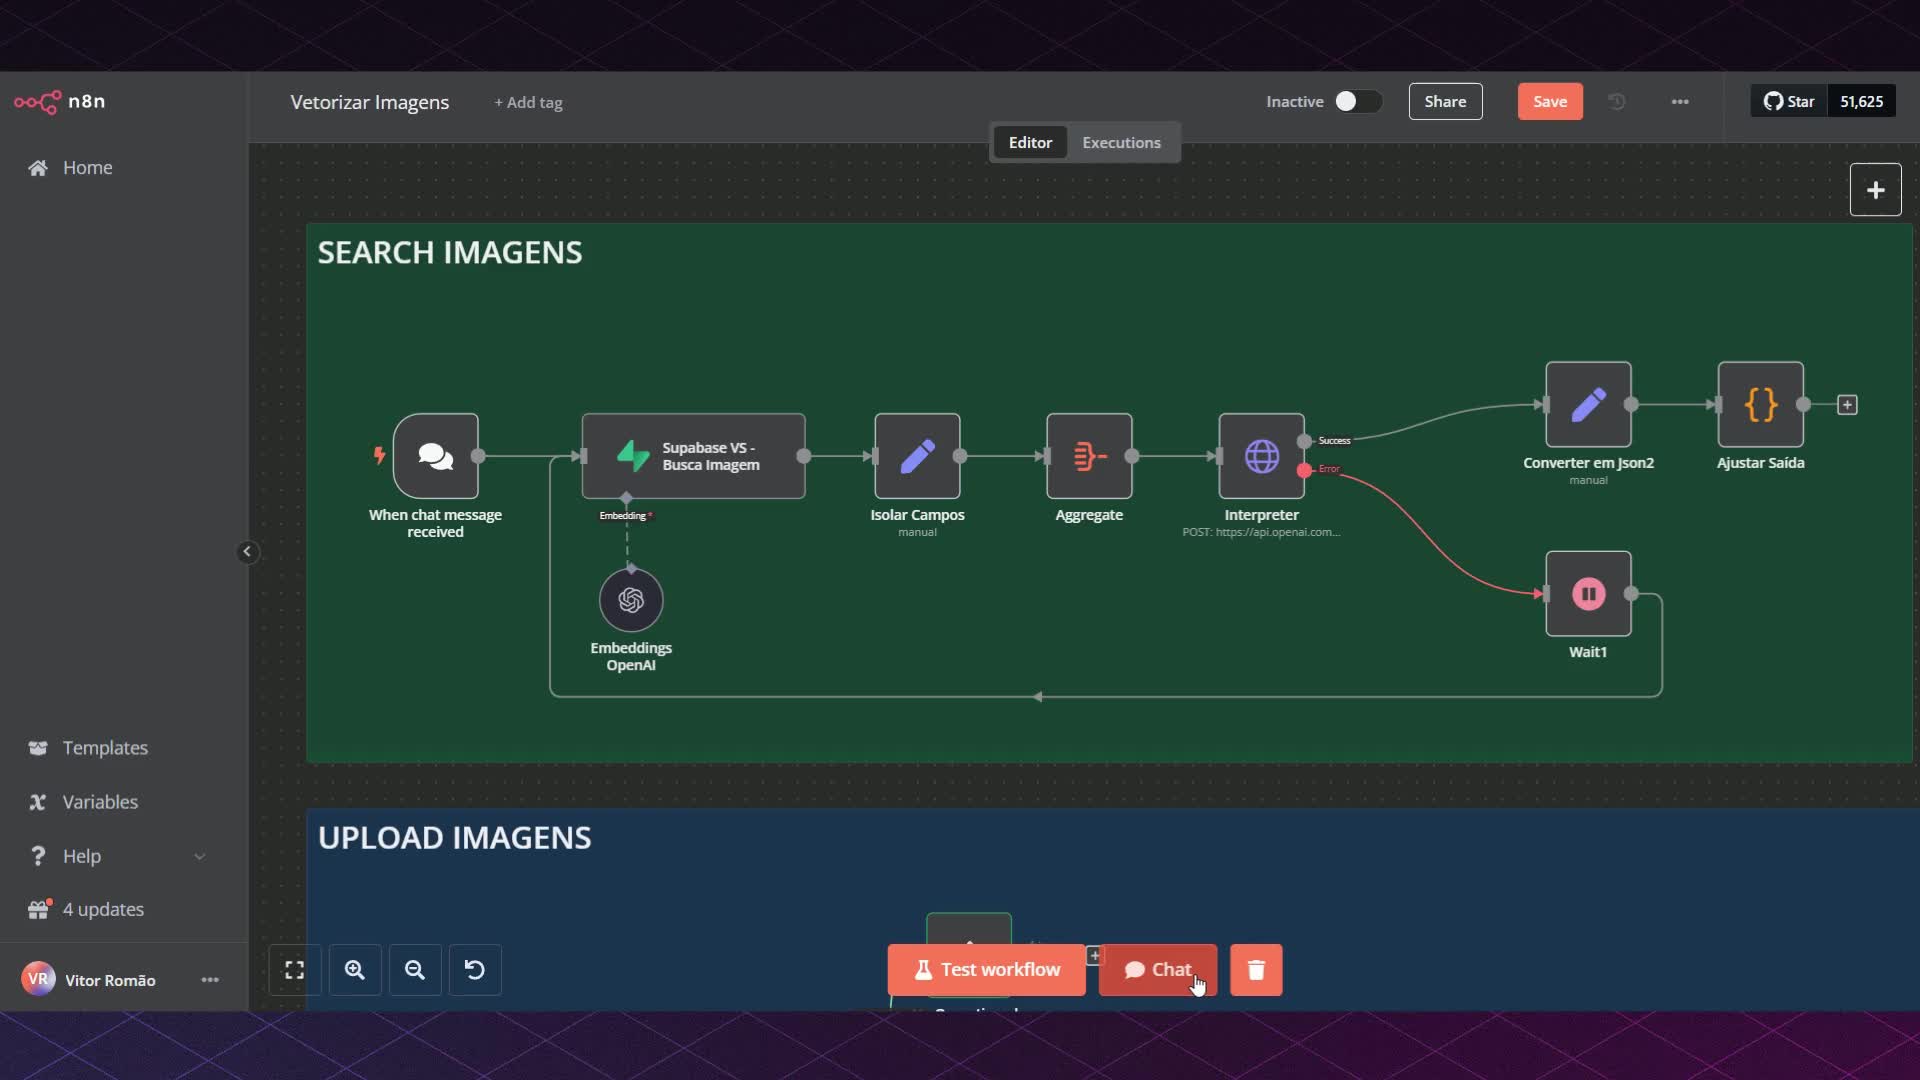Reset the canvas zoom

click(x=475, y=970)
